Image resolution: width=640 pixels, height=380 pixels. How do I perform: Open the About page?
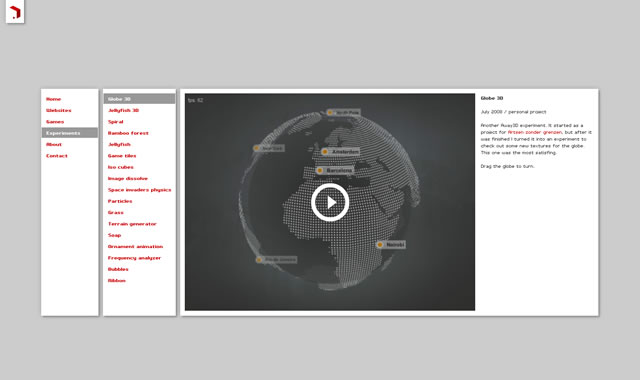(x=54, y=144)
